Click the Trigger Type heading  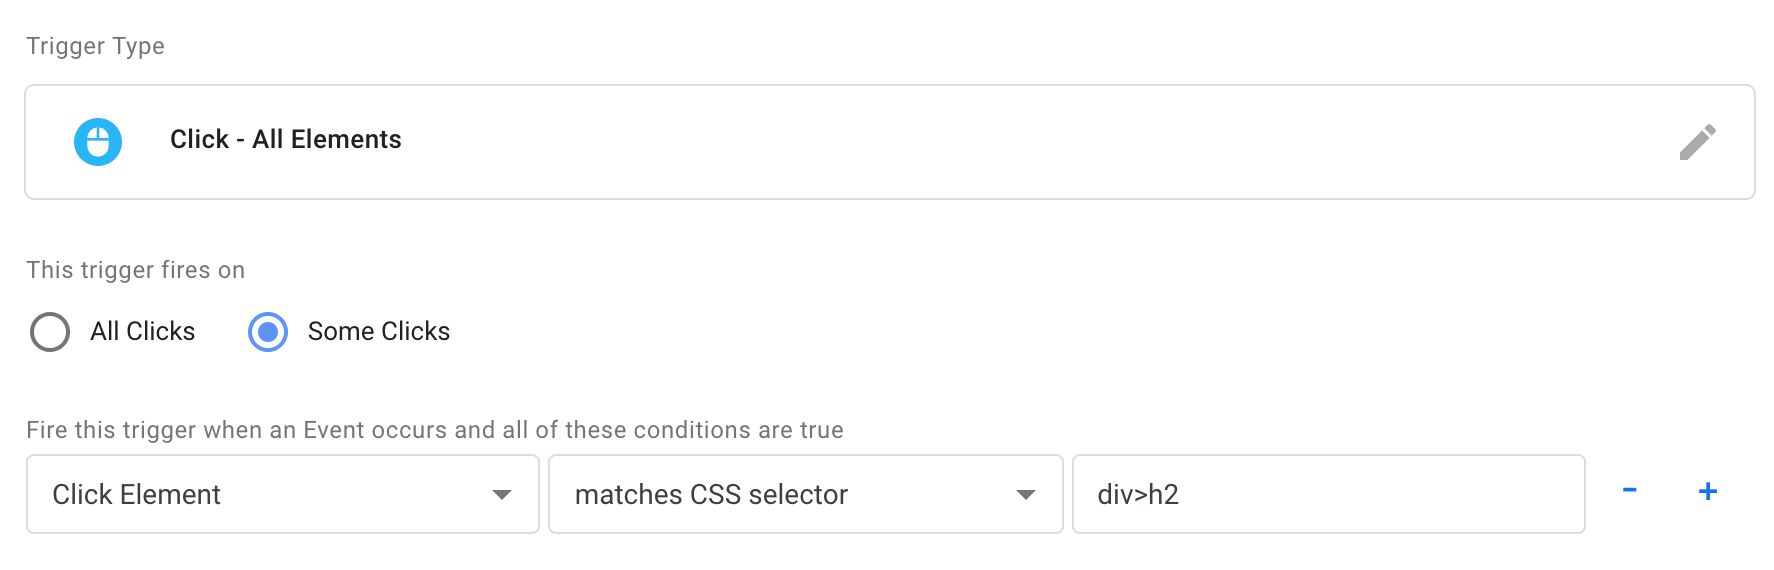(95, 46)
